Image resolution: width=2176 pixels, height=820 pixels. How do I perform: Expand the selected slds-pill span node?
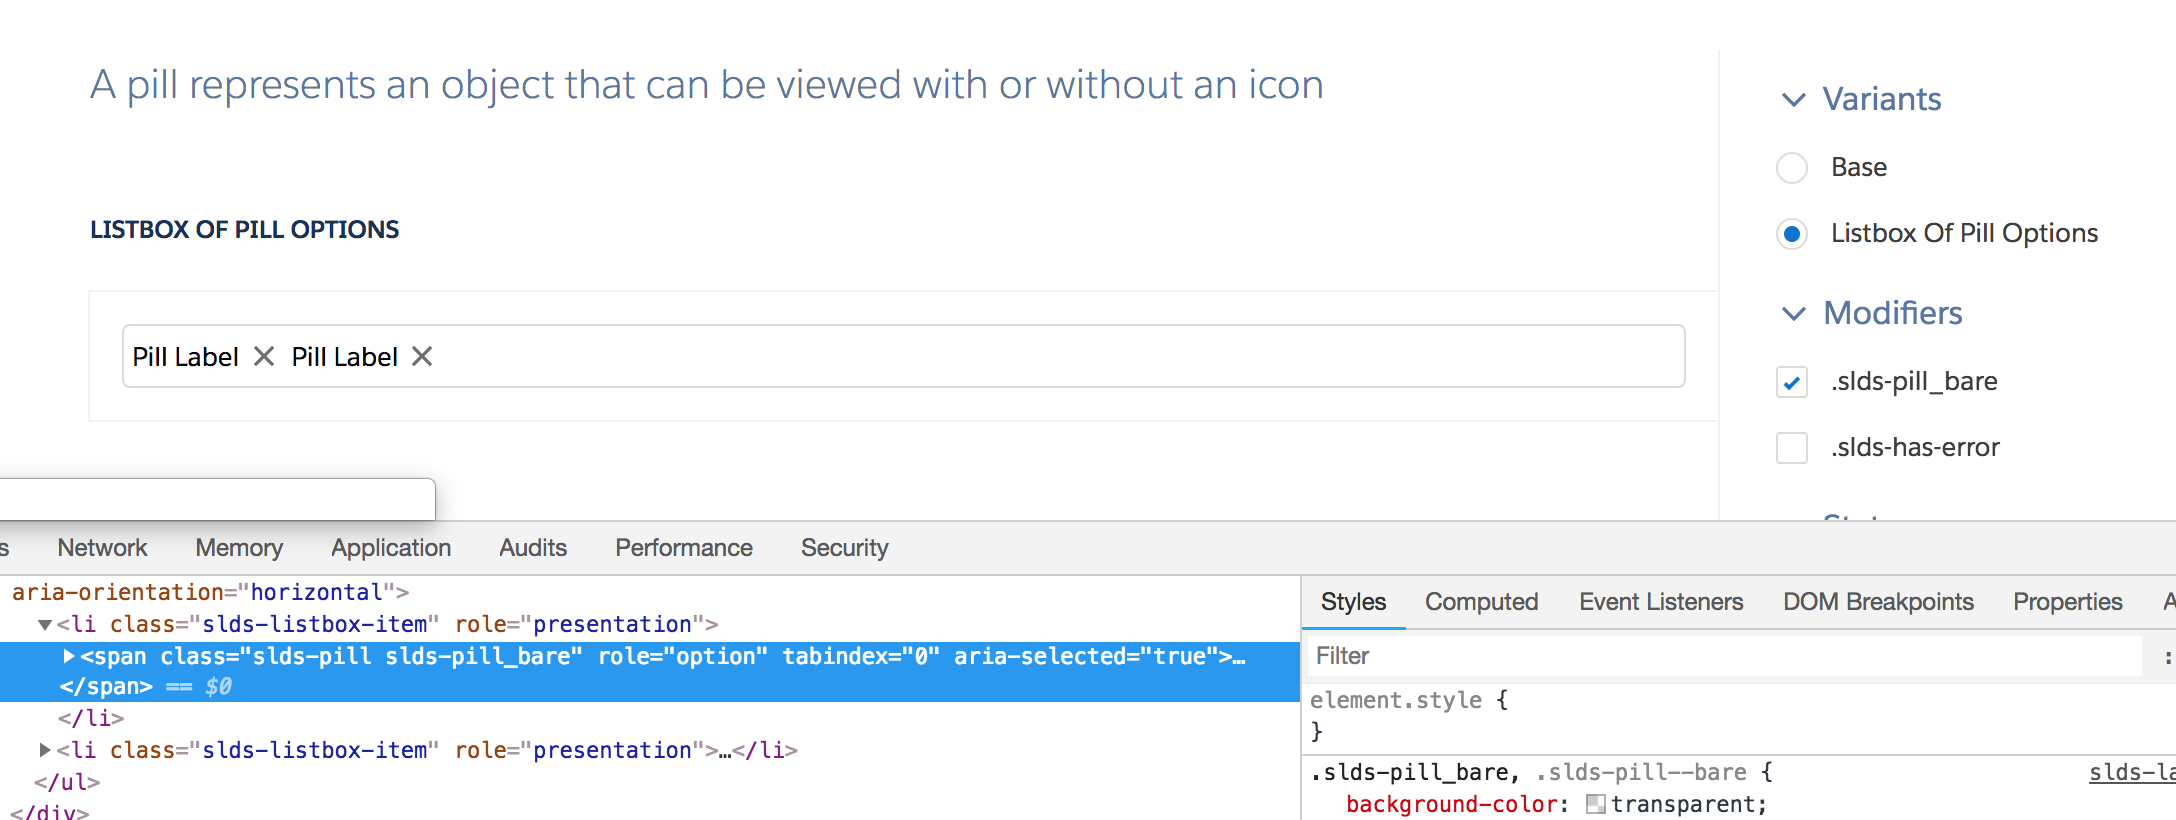69,656
